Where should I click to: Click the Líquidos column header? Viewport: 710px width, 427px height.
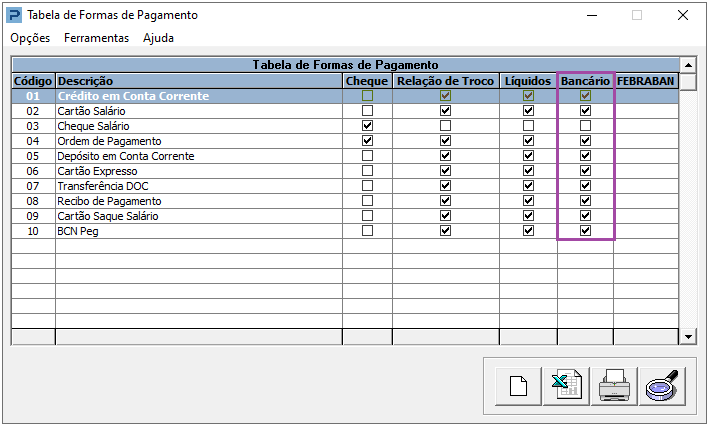[x=528, y=81]
